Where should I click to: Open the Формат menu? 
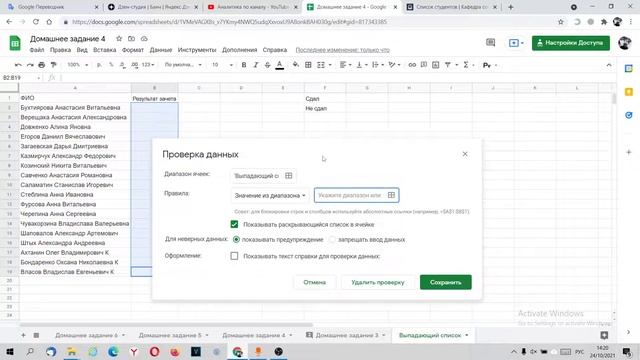click(133, 50)
